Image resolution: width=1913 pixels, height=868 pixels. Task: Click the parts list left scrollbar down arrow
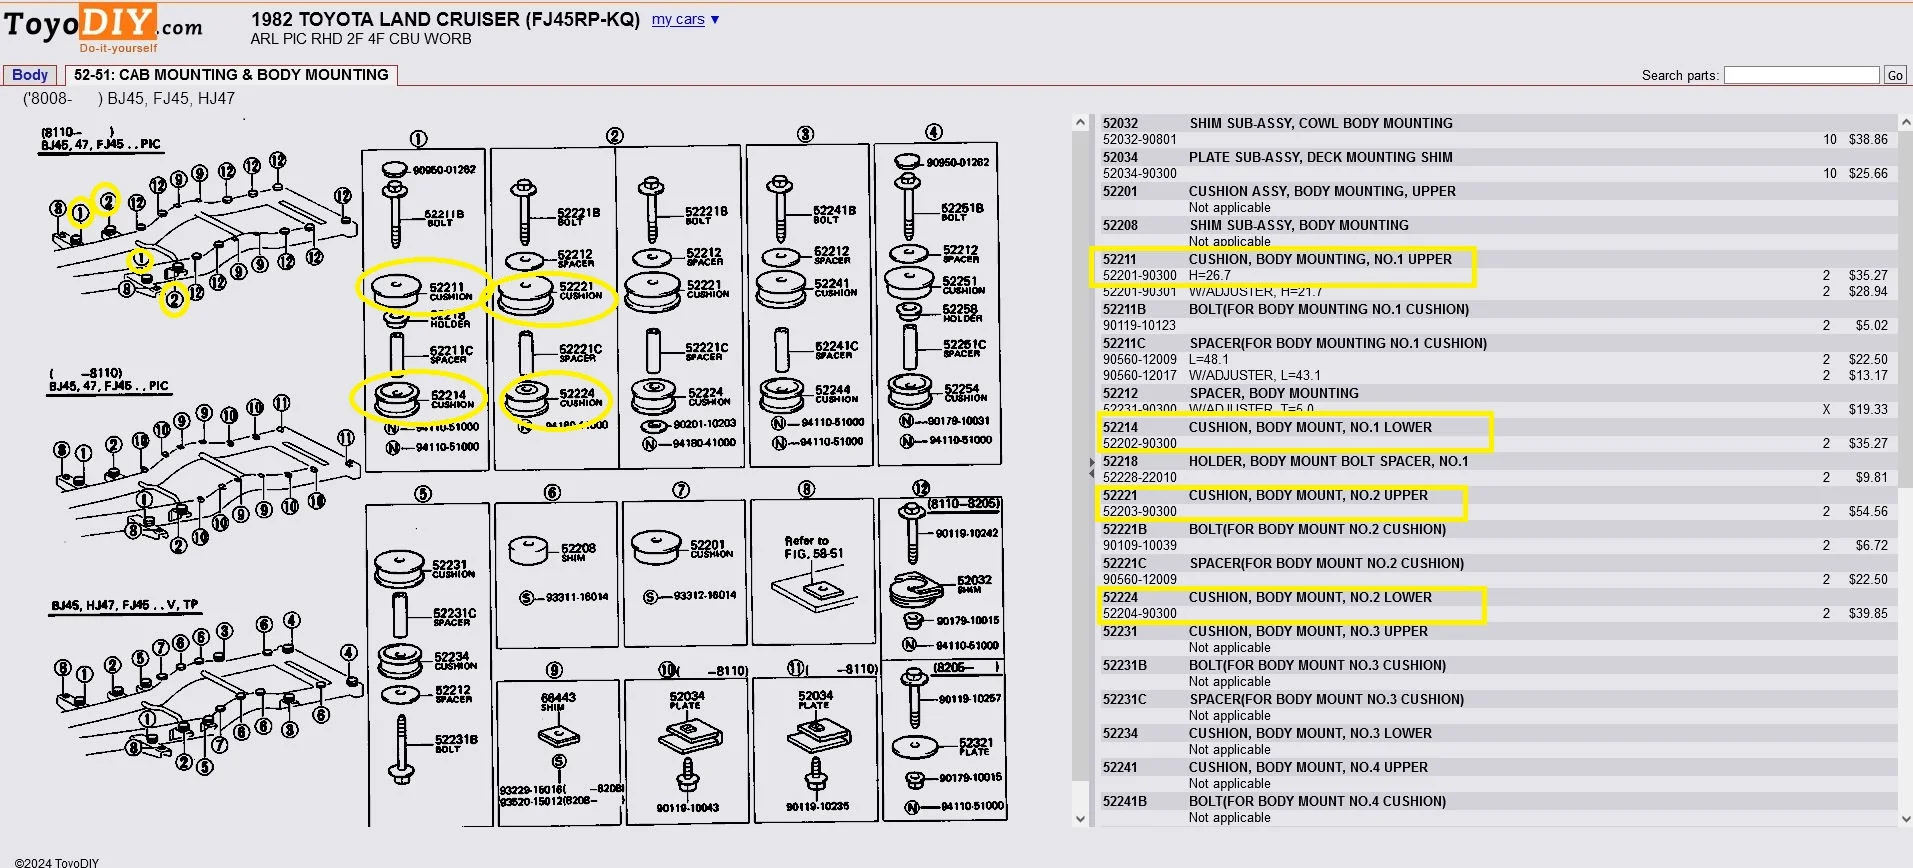tap(1079, 818)
